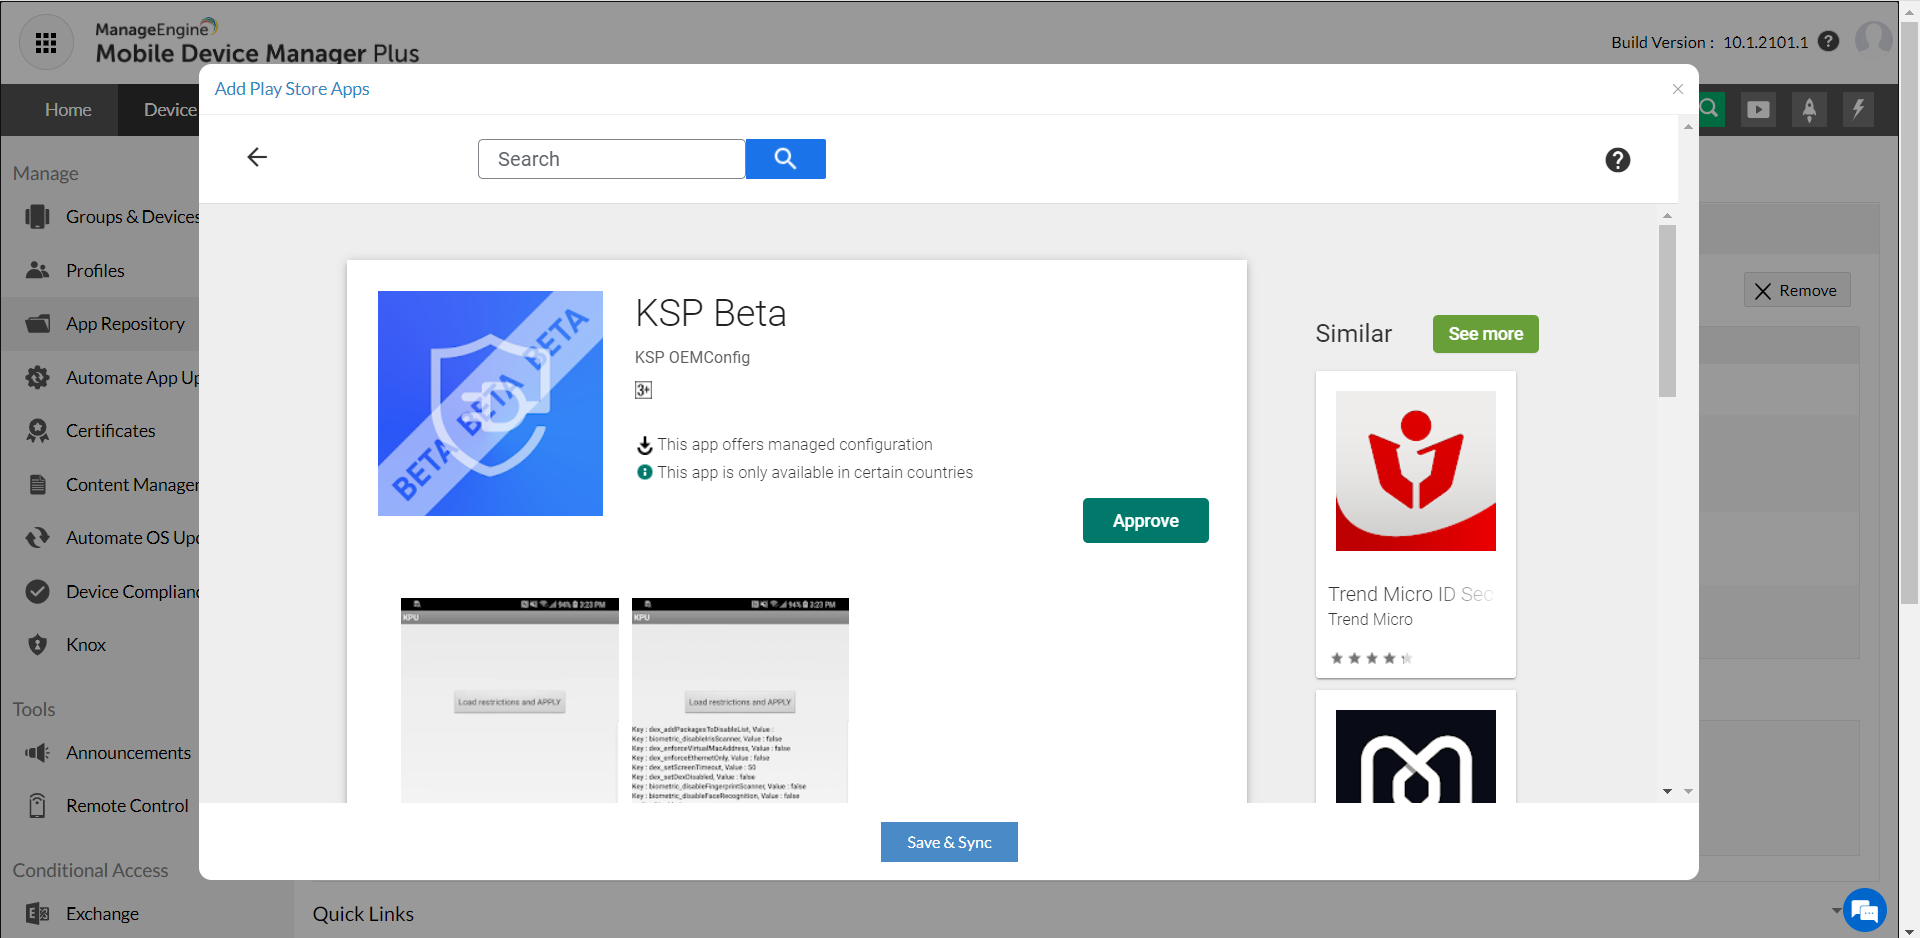Image resolution: width=1920 pixels, height=938 pixels.
Task: Click See more similar apps
Action: point(1486,334)
